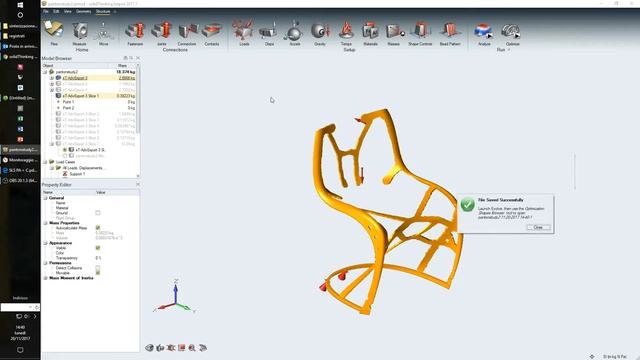
Task: Click the Windows Start button
Action: point(20,5)
